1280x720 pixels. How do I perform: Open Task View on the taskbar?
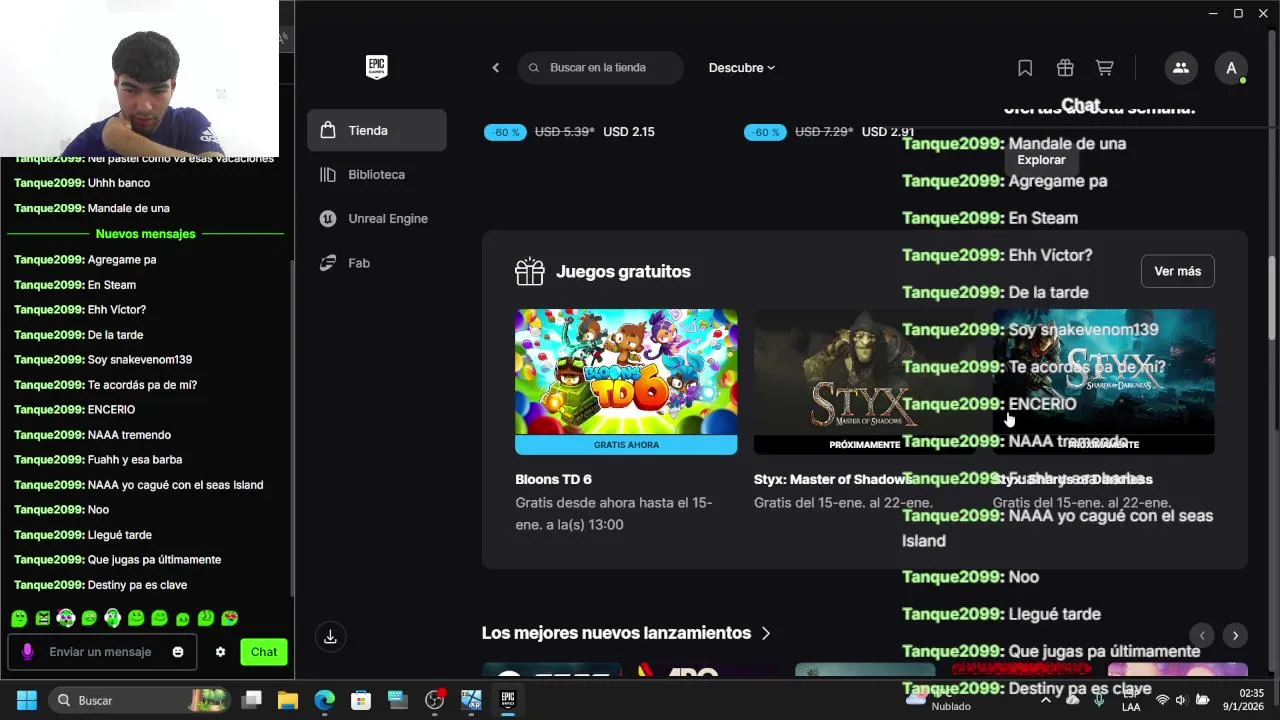[x=252, y=700]
